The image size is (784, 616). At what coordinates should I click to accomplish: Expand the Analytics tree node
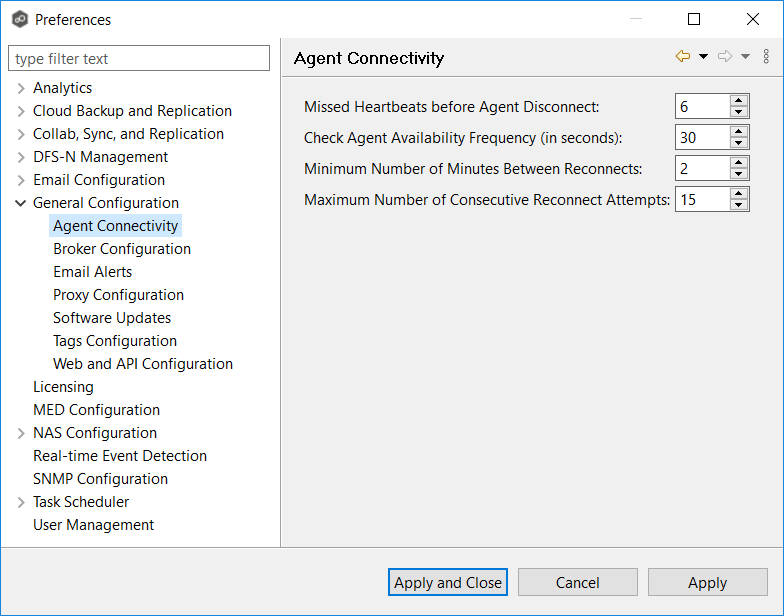[21, 88]
